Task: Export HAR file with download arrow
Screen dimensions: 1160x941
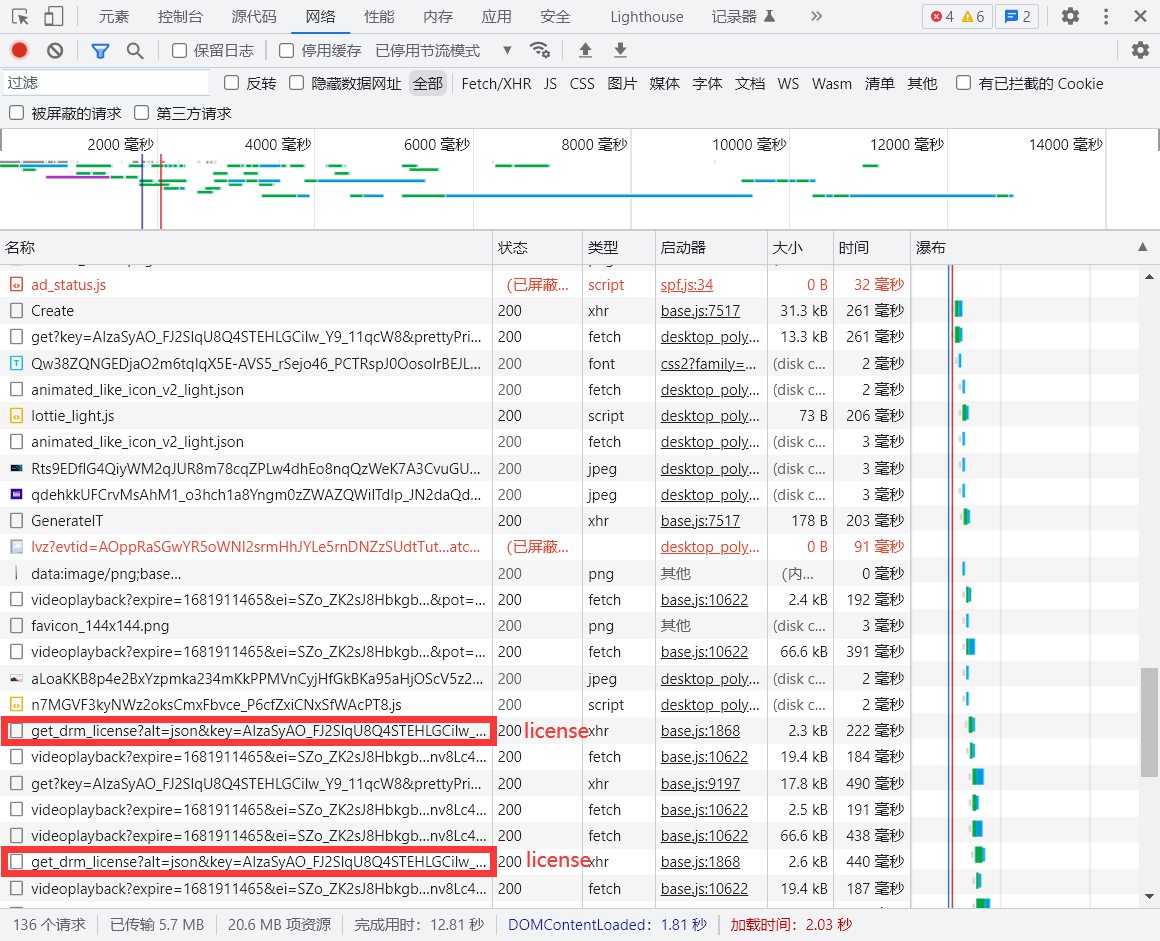Action: point(620,50)
